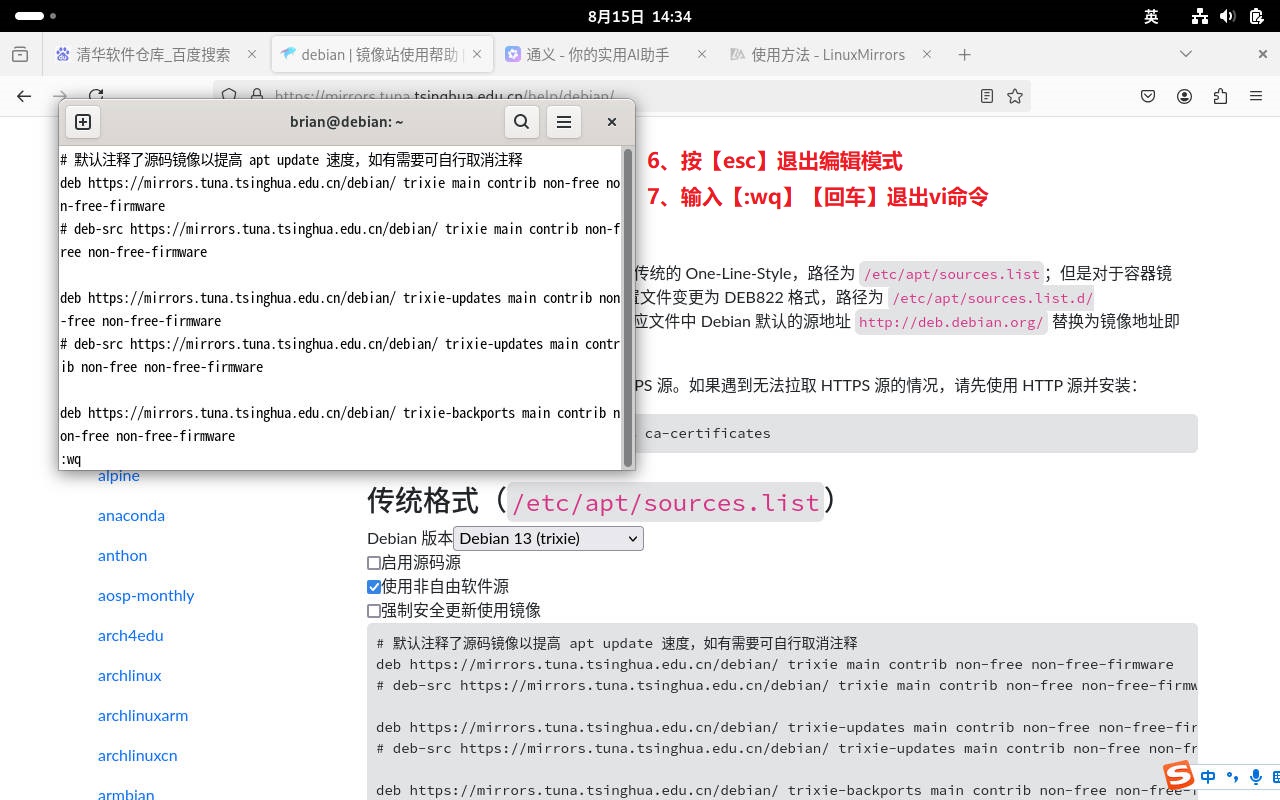This screenshot has height=800, width=1280.
Task: Open the anthon mirror help link
Action: click(122, 555)
